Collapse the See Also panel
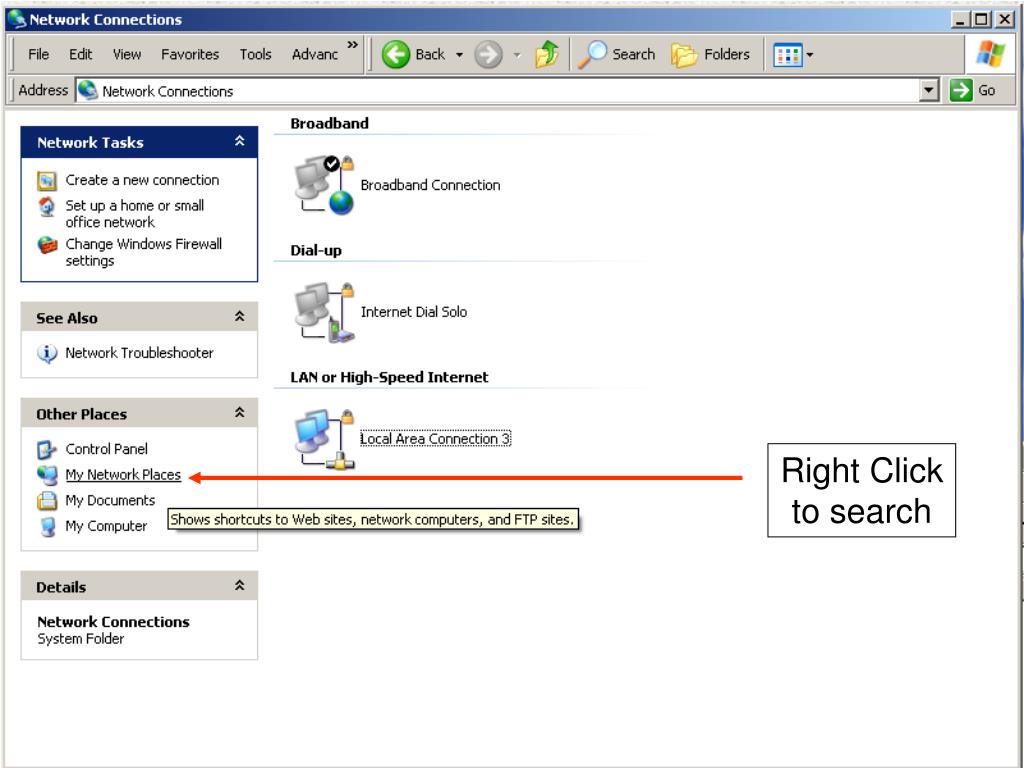The width and height of the screenshot is (1024, 768). [x=240, y=317]
